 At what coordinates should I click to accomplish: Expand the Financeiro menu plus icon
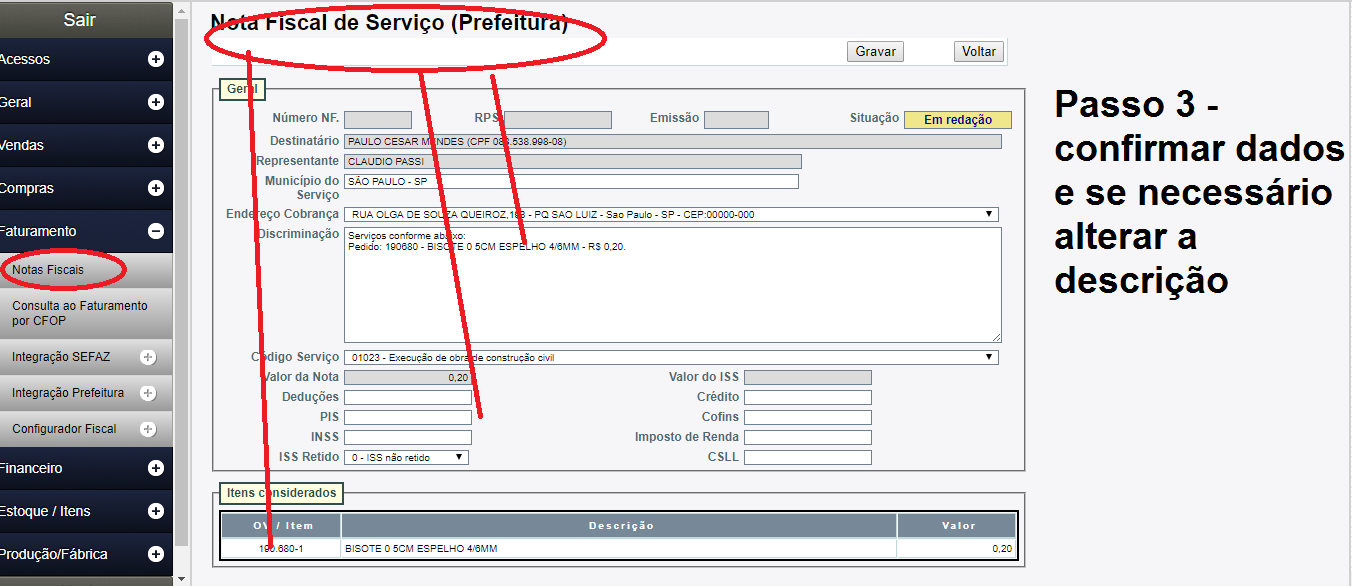tap(155, 468)
